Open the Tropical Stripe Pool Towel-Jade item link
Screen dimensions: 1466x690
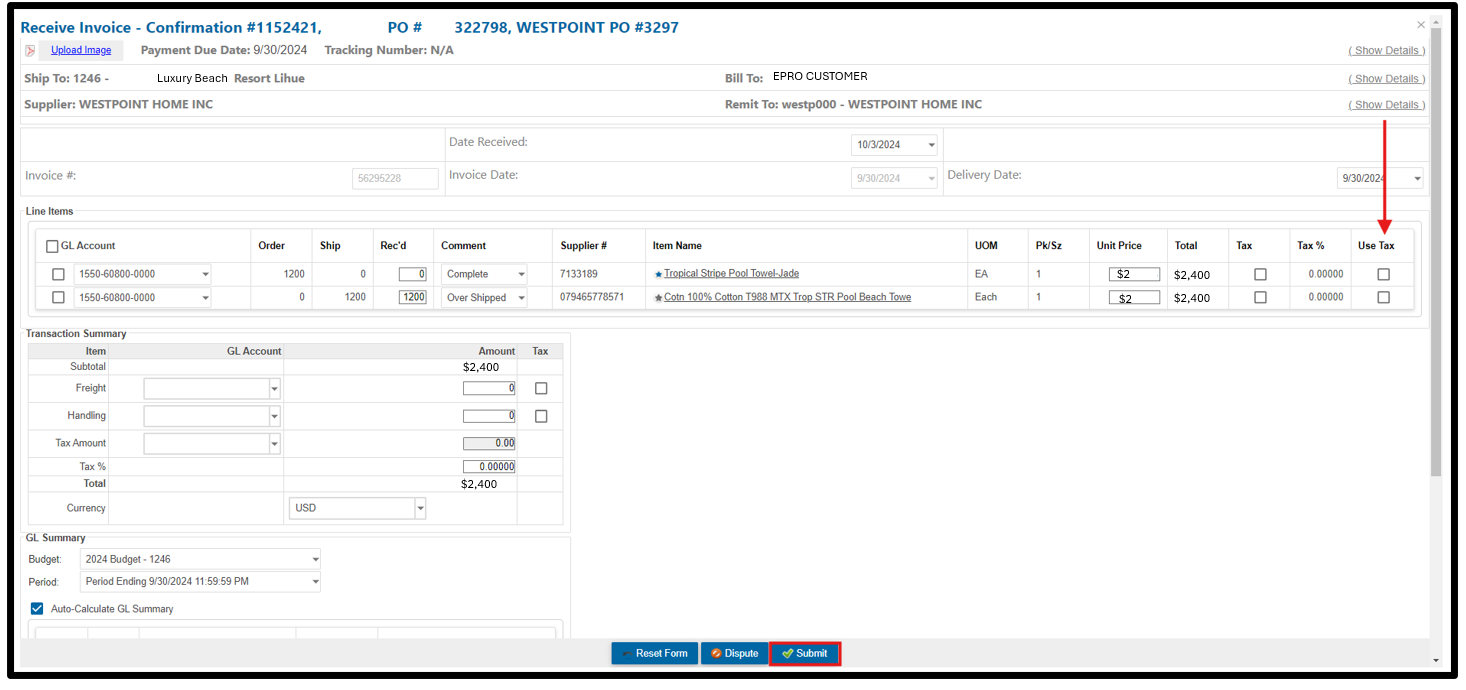click(731, 274)
